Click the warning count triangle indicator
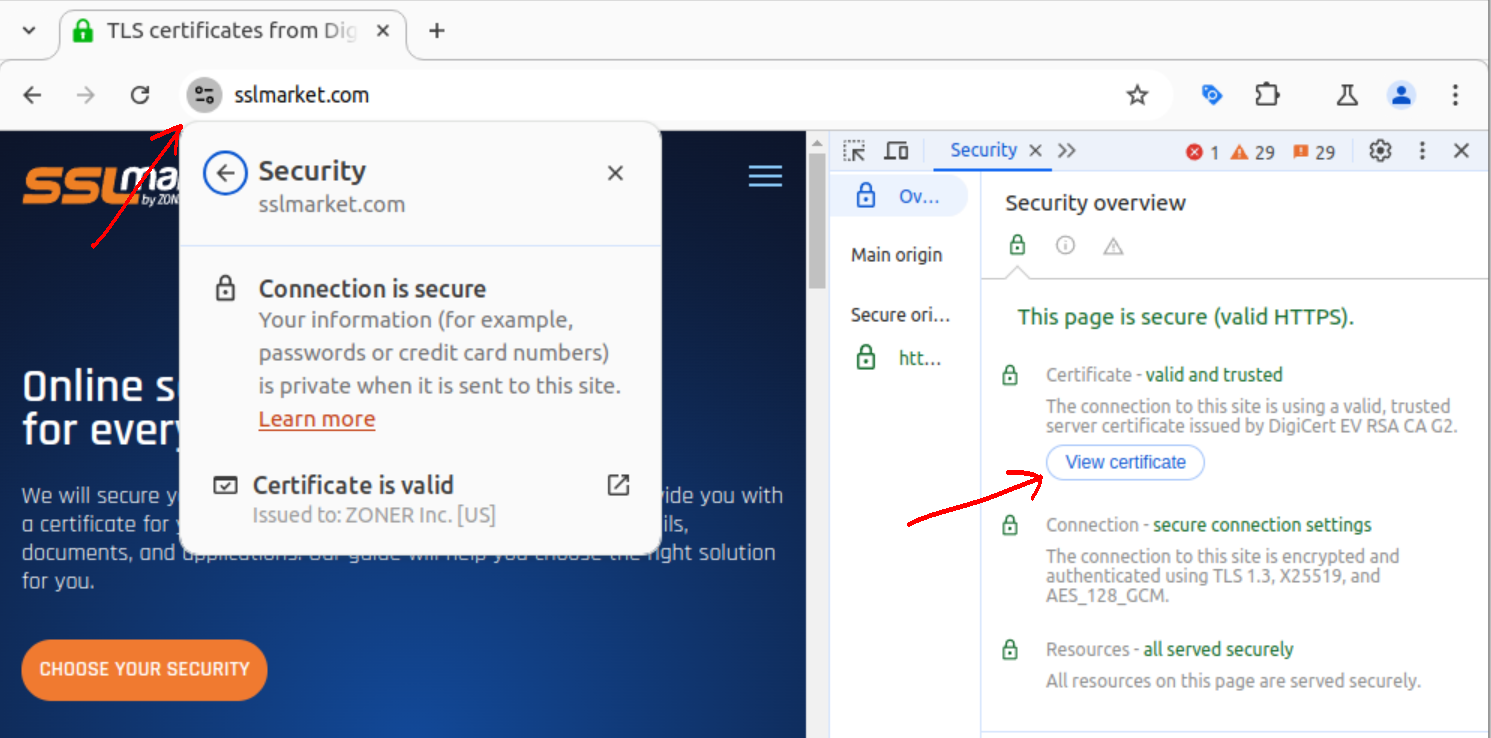 [1252, 152]
